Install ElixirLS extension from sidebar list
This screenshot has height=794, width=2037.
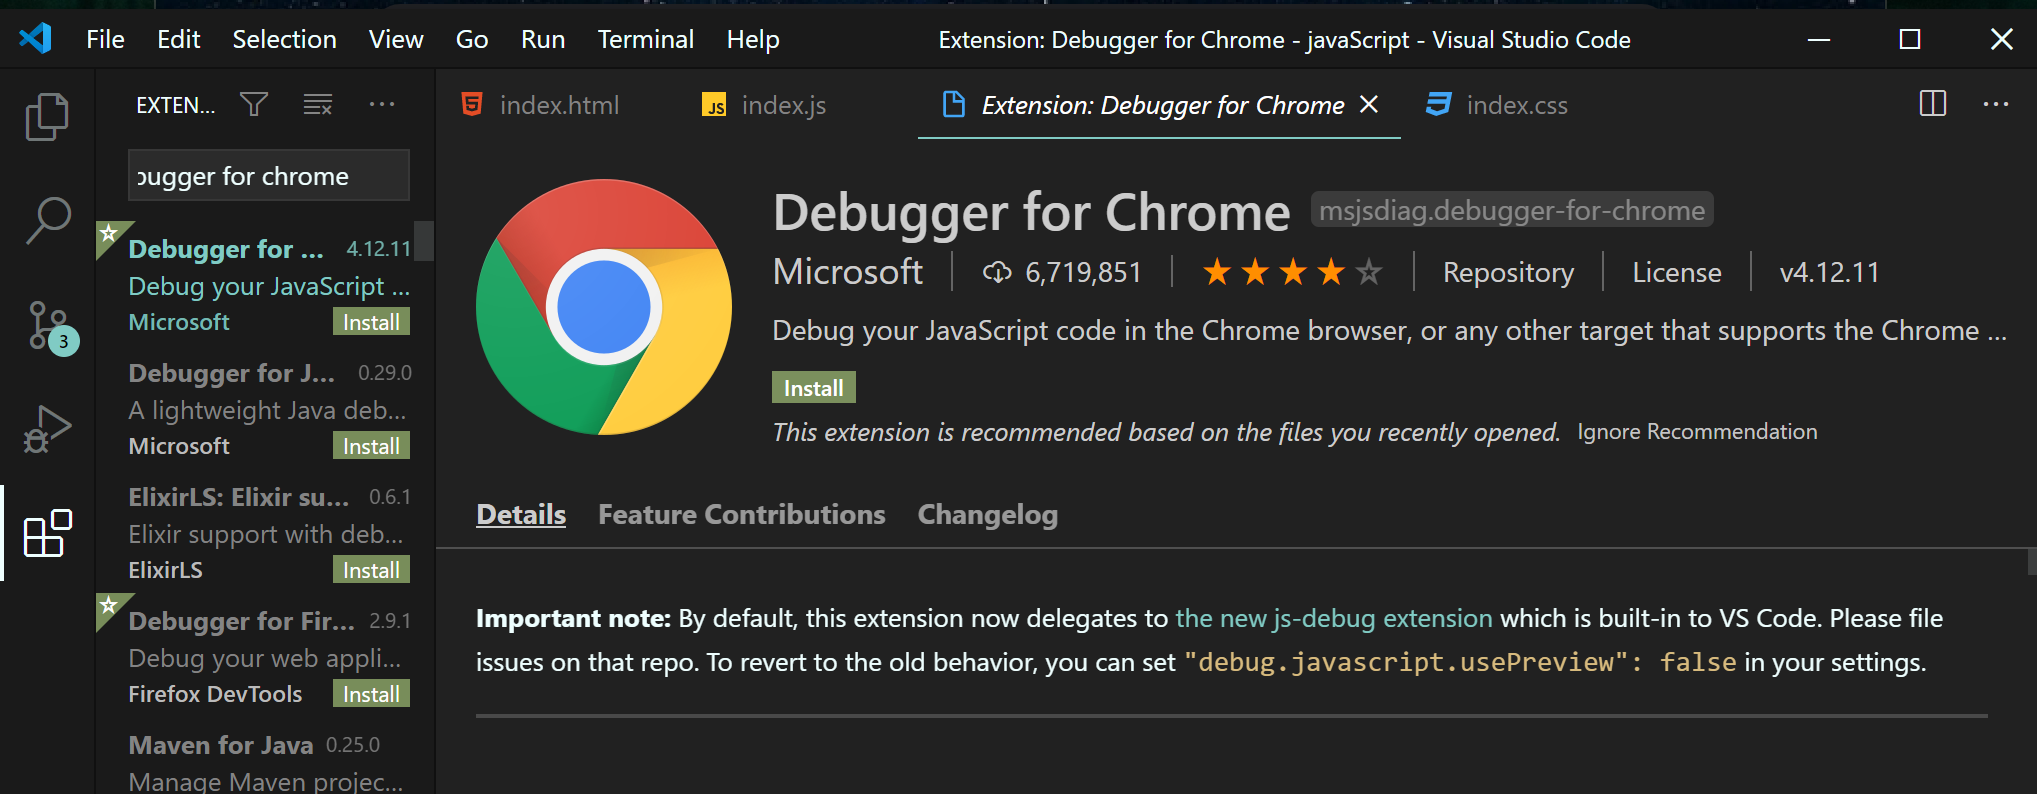pos(371,570)
